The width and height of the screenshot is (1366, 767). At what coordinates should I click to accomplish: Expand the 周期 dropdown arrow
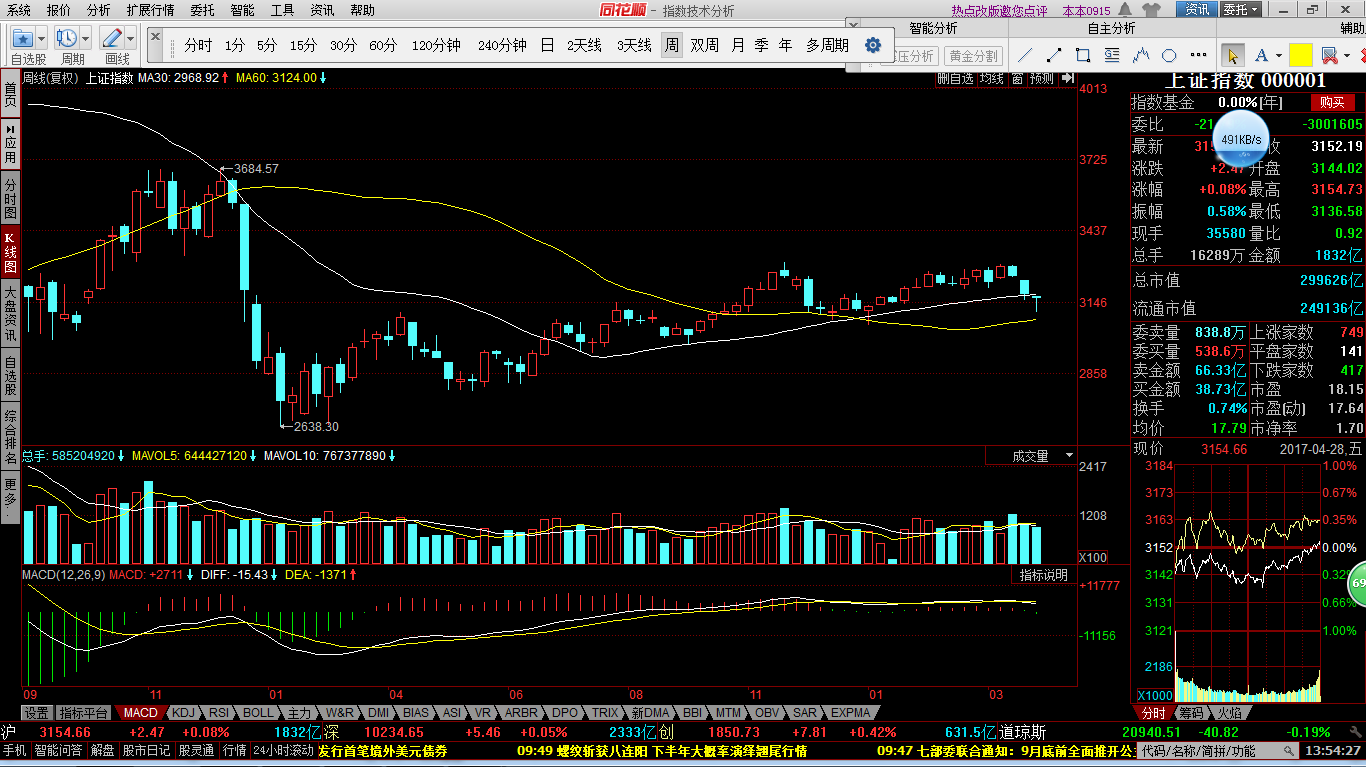coord(86,38)
